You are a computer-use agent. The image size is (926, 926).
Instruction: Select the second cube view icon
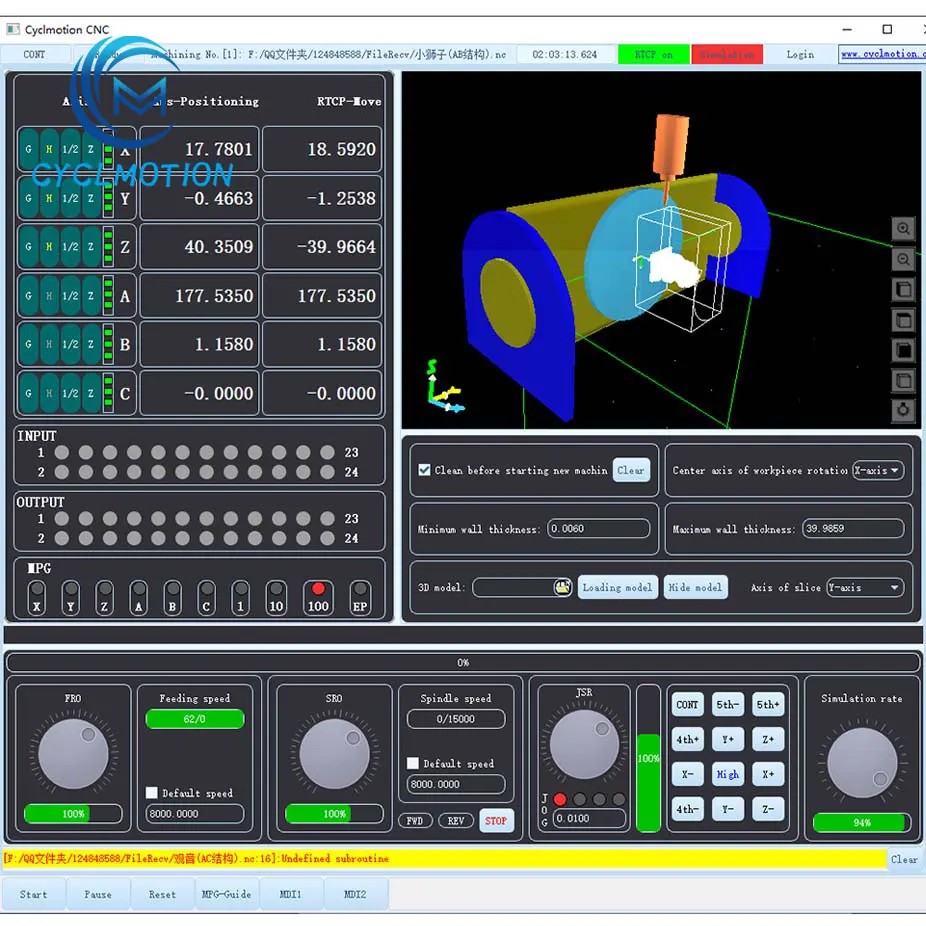pyautogui.click(x=903, y=321)
